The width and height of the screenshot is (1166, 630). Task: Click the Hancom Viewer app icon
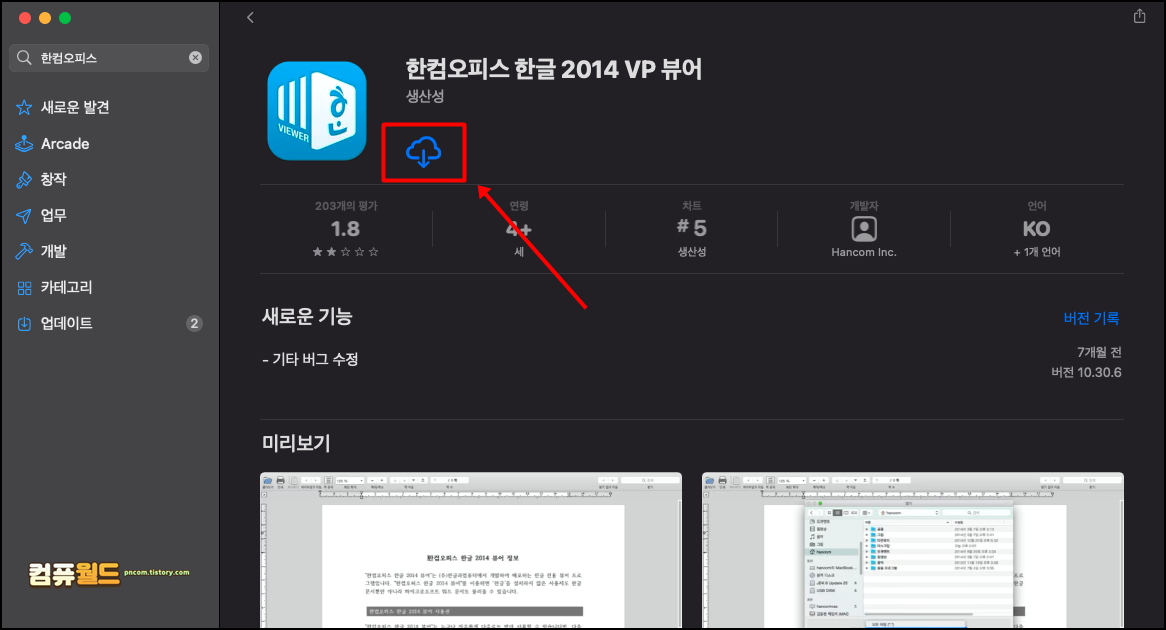[x=317, y=111]
